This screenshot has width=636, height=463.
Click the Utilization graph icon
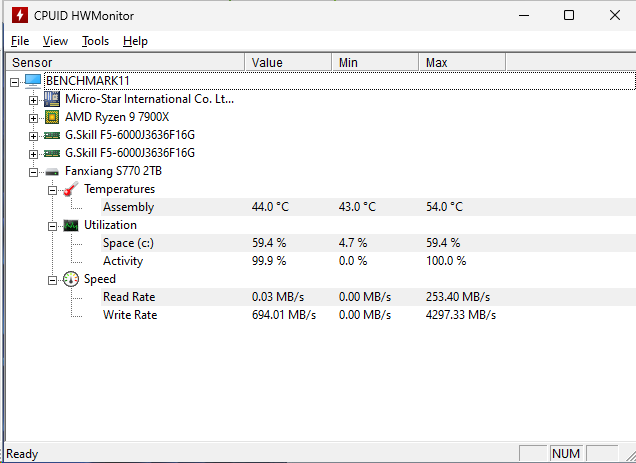pos(71,225)
